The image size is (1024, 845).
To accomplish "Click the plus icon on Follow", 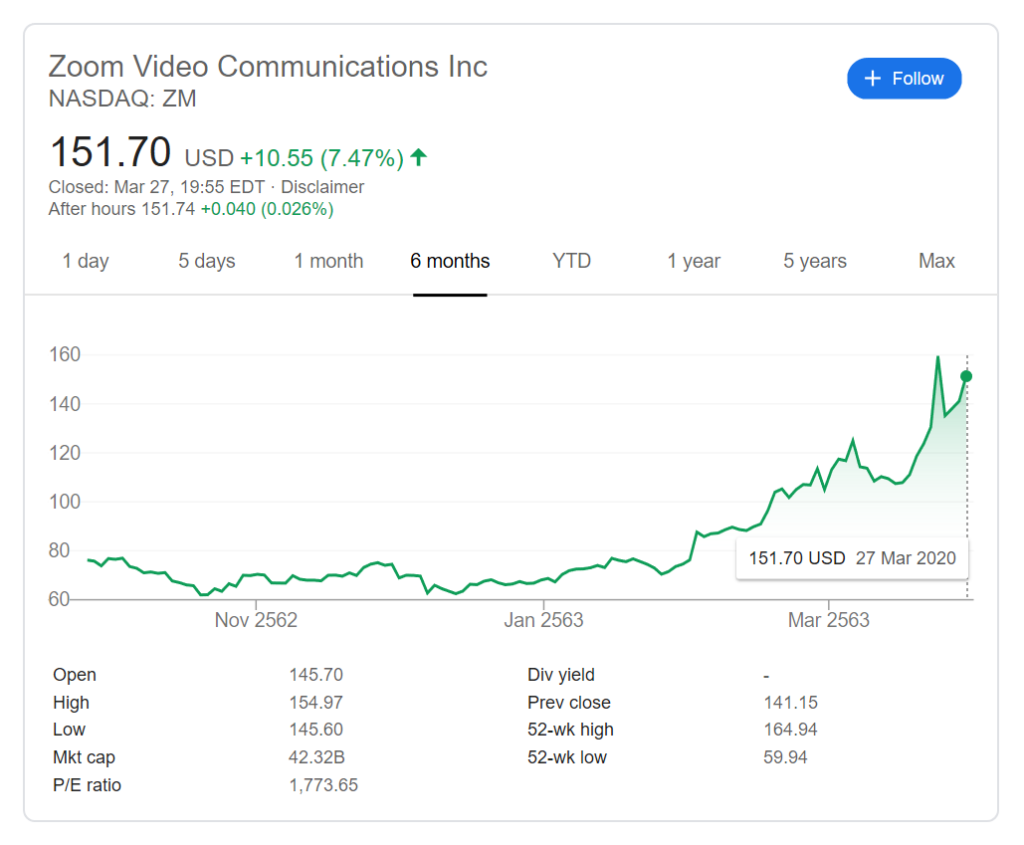I will coord(873,79).
